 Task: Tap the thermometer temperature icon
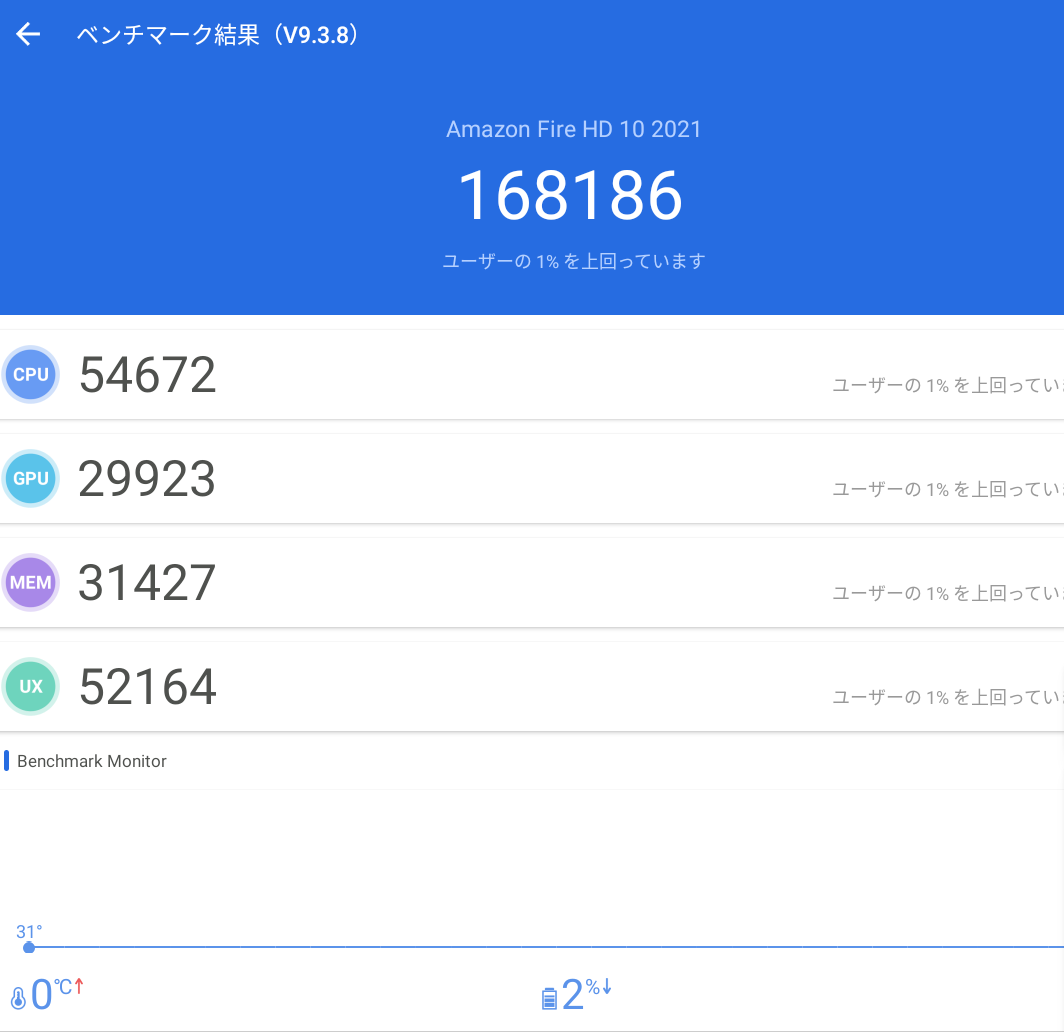pyautogui.click(x=18, y=998)
